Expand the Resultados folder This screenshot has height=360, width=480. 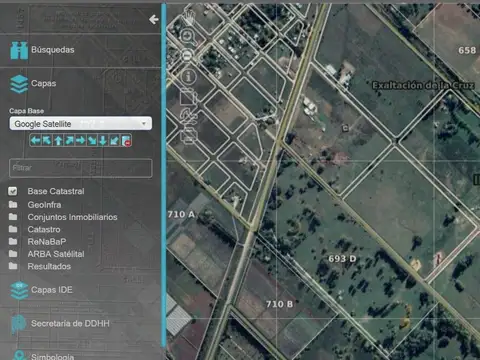tap(13, 266)
